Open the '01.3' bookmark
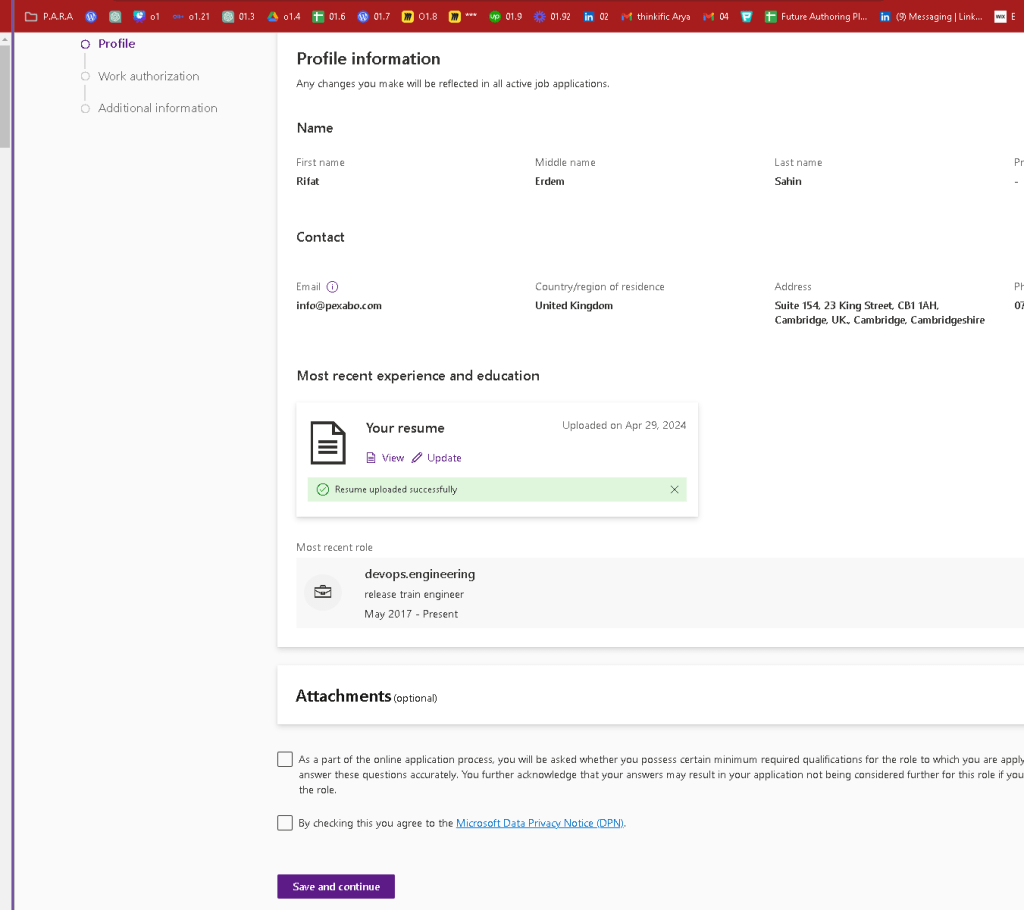The height and width of the screenshot is (910, 1024). pyautogui.click(x=238, y=16)
